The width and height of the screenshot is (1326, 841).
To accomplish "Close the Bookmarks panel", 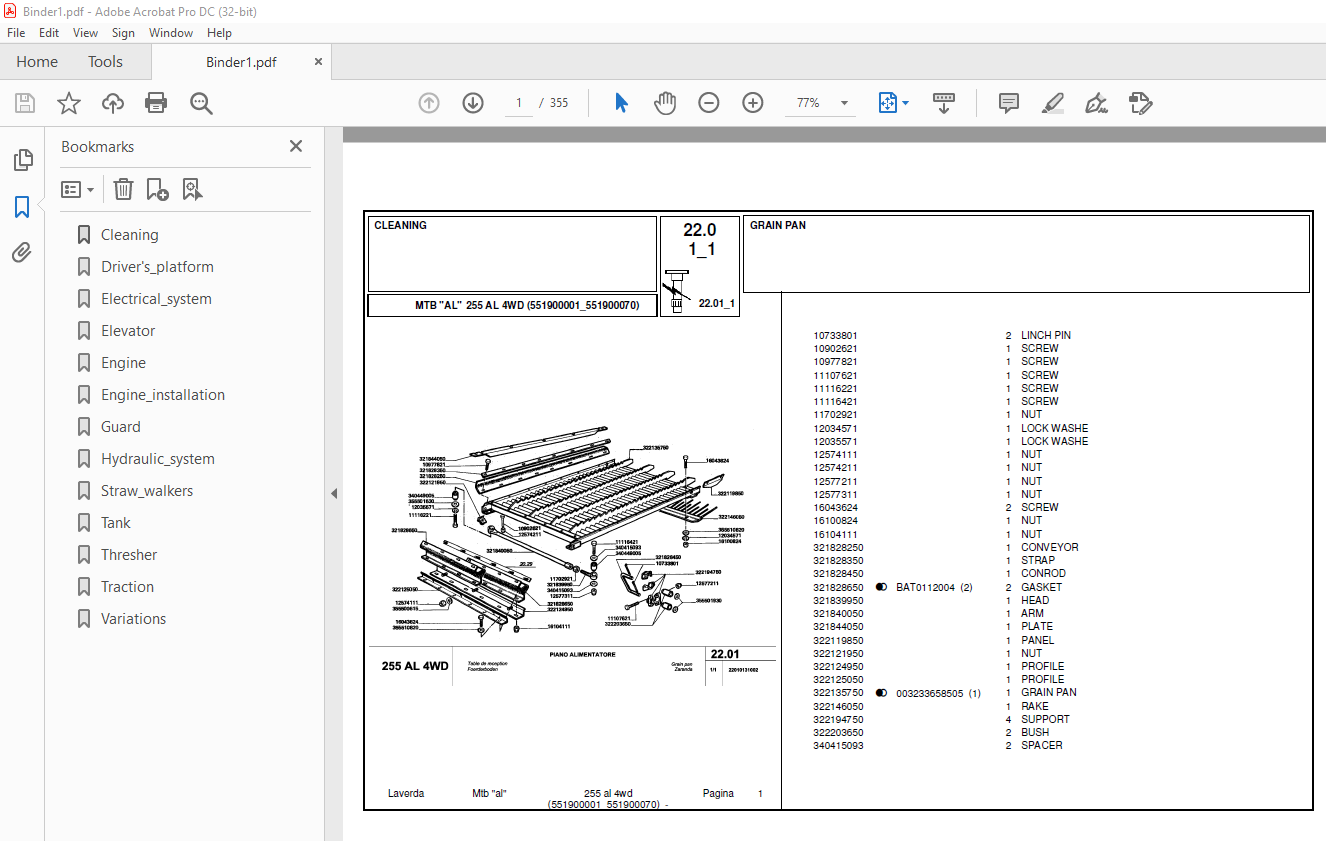I will point(296,146).
